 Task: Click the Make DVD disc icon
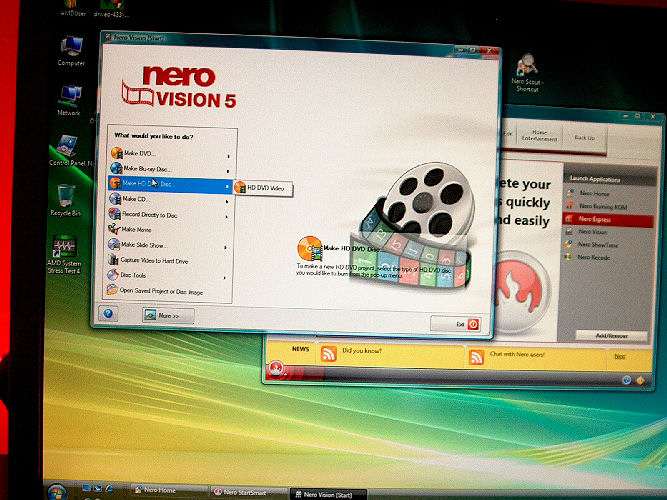tap(117, 152)
